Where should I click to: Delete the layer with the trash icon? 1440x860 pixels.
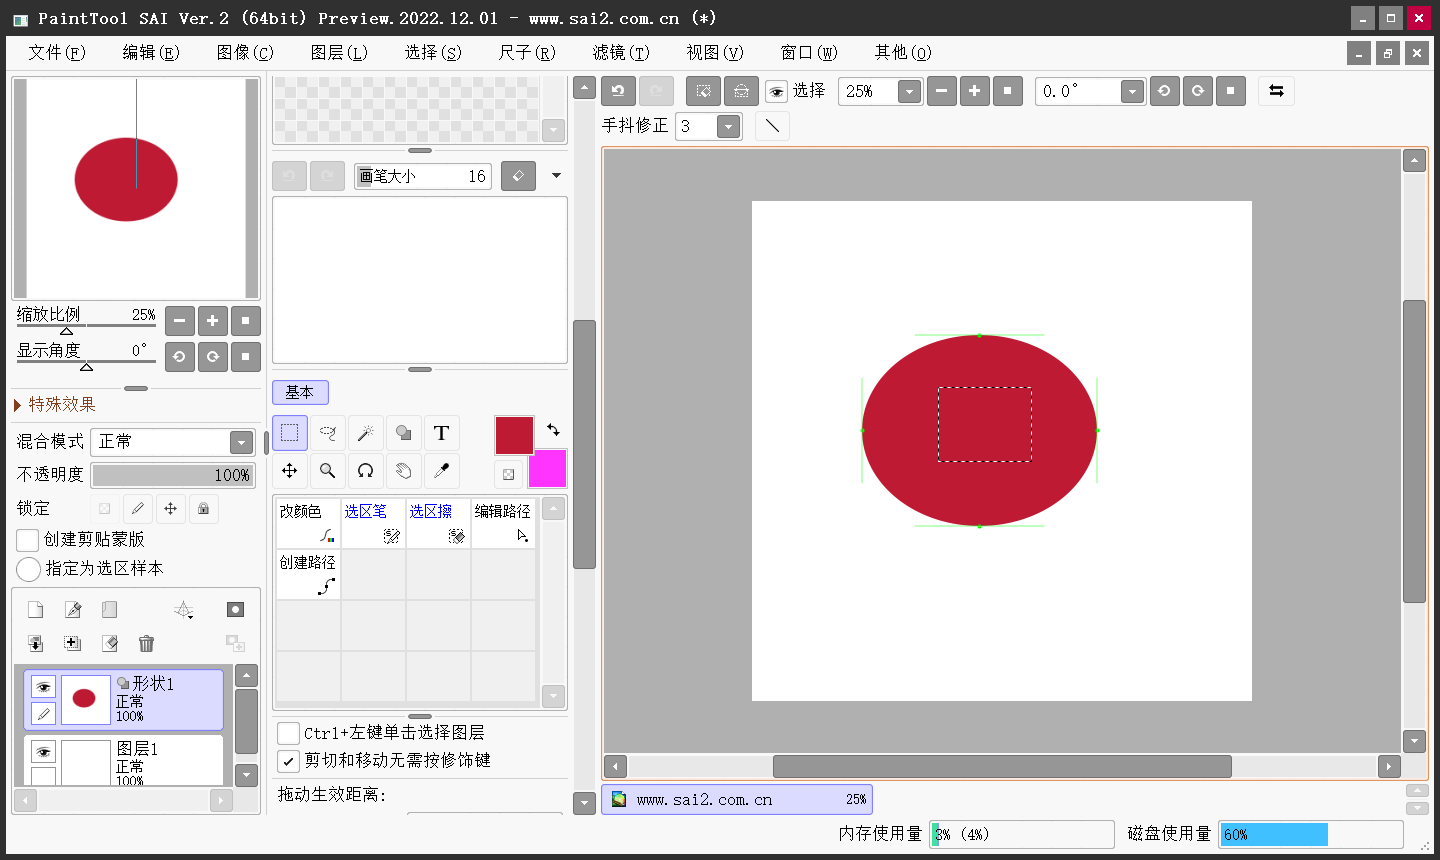pyautogui.click(x=147, y=644)
